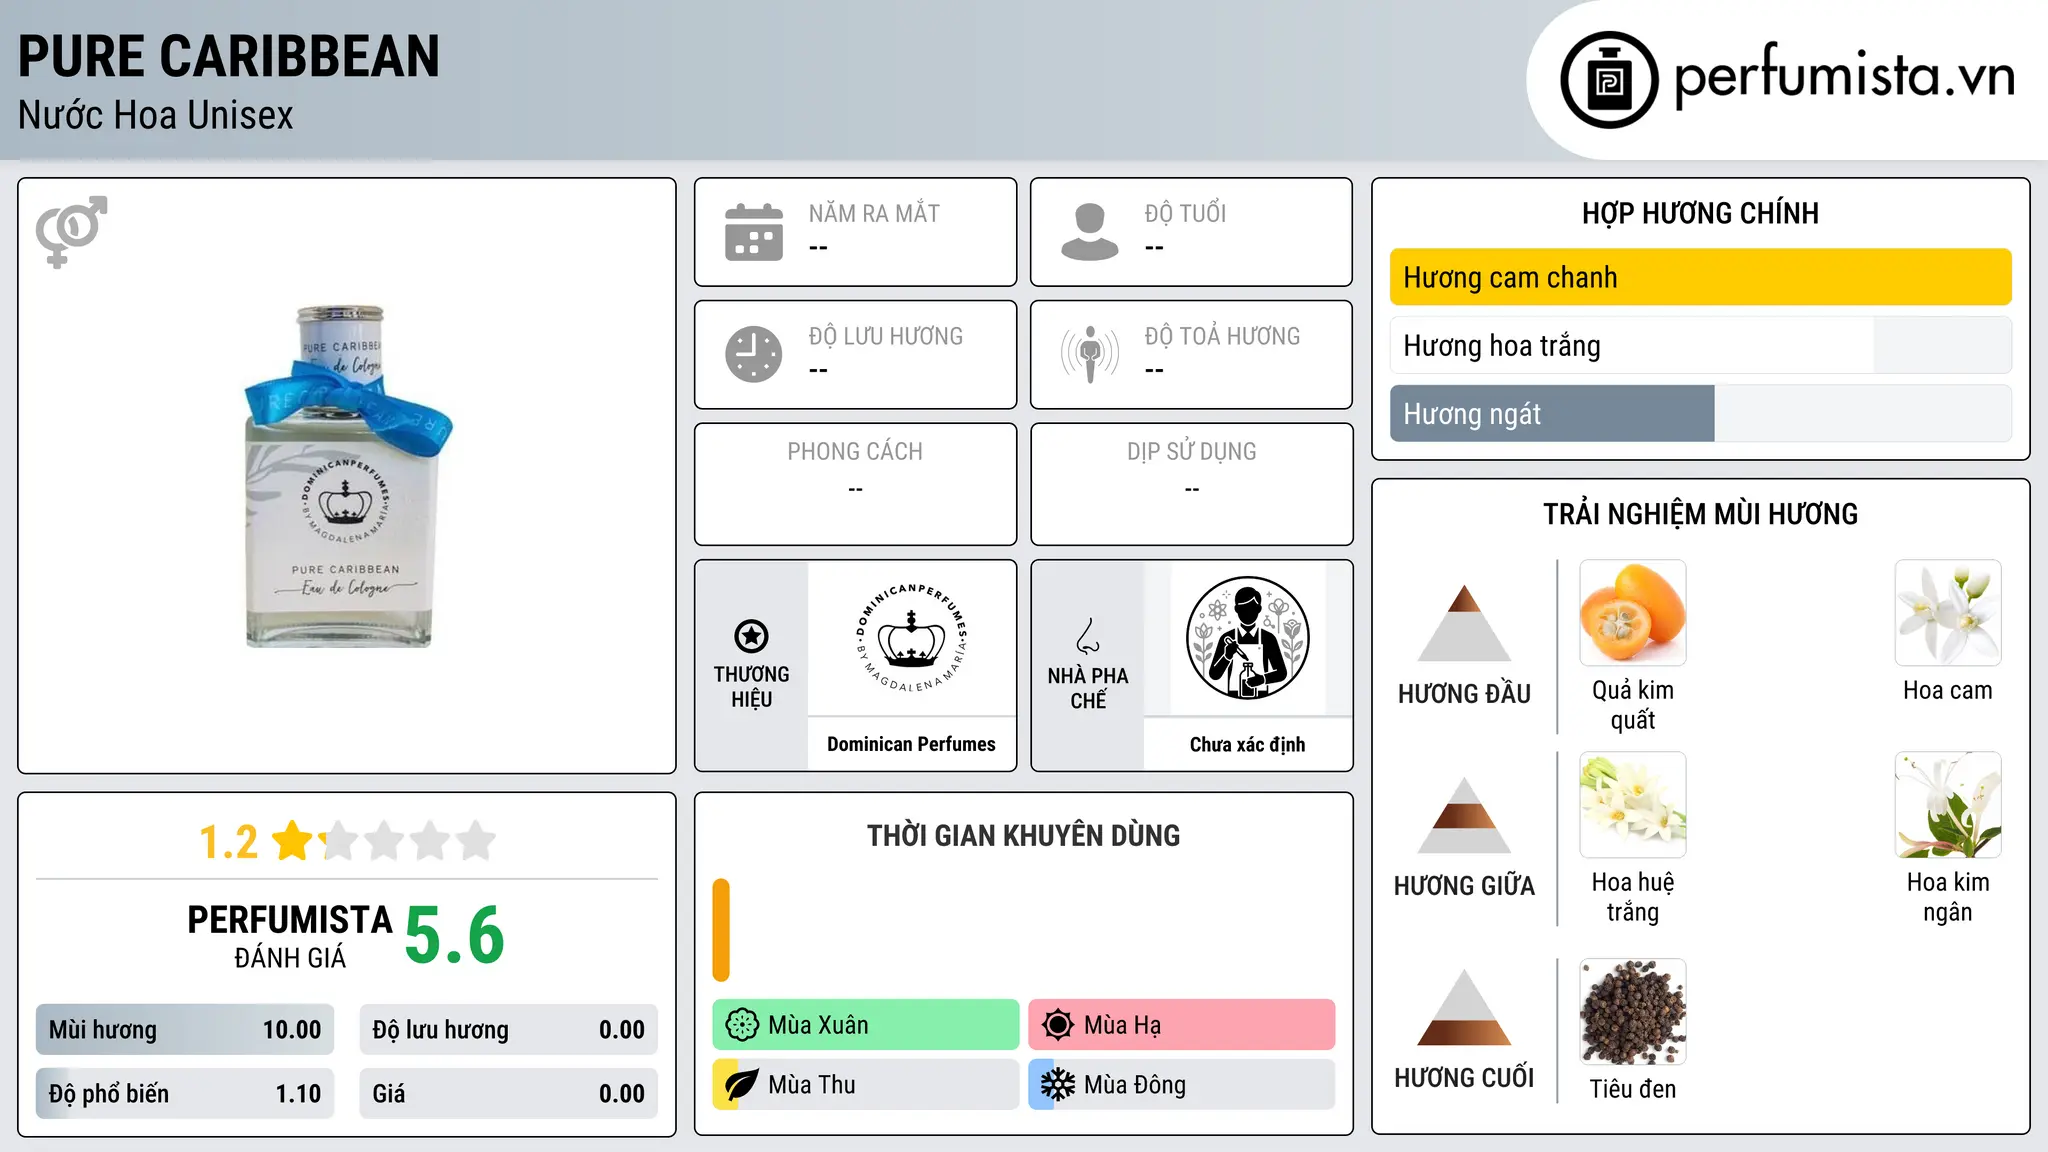
Task: Click the Giá score row
Action: (509, 1094)
